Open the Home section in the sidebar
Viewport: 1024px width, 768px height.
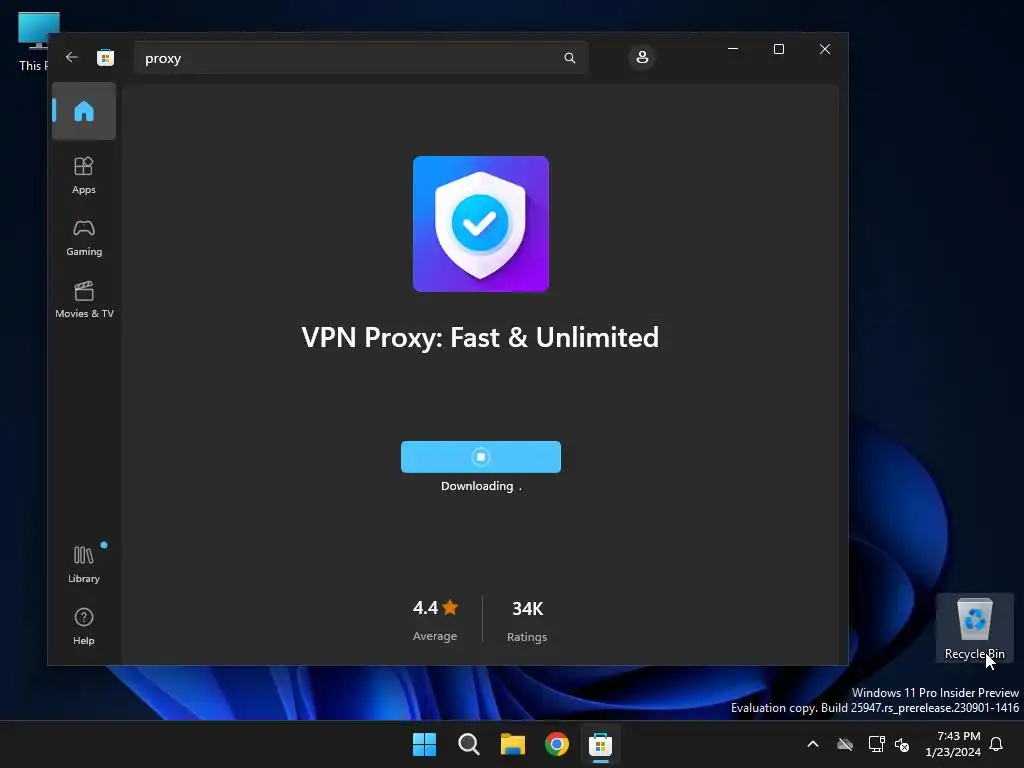(x=84, y=111)
